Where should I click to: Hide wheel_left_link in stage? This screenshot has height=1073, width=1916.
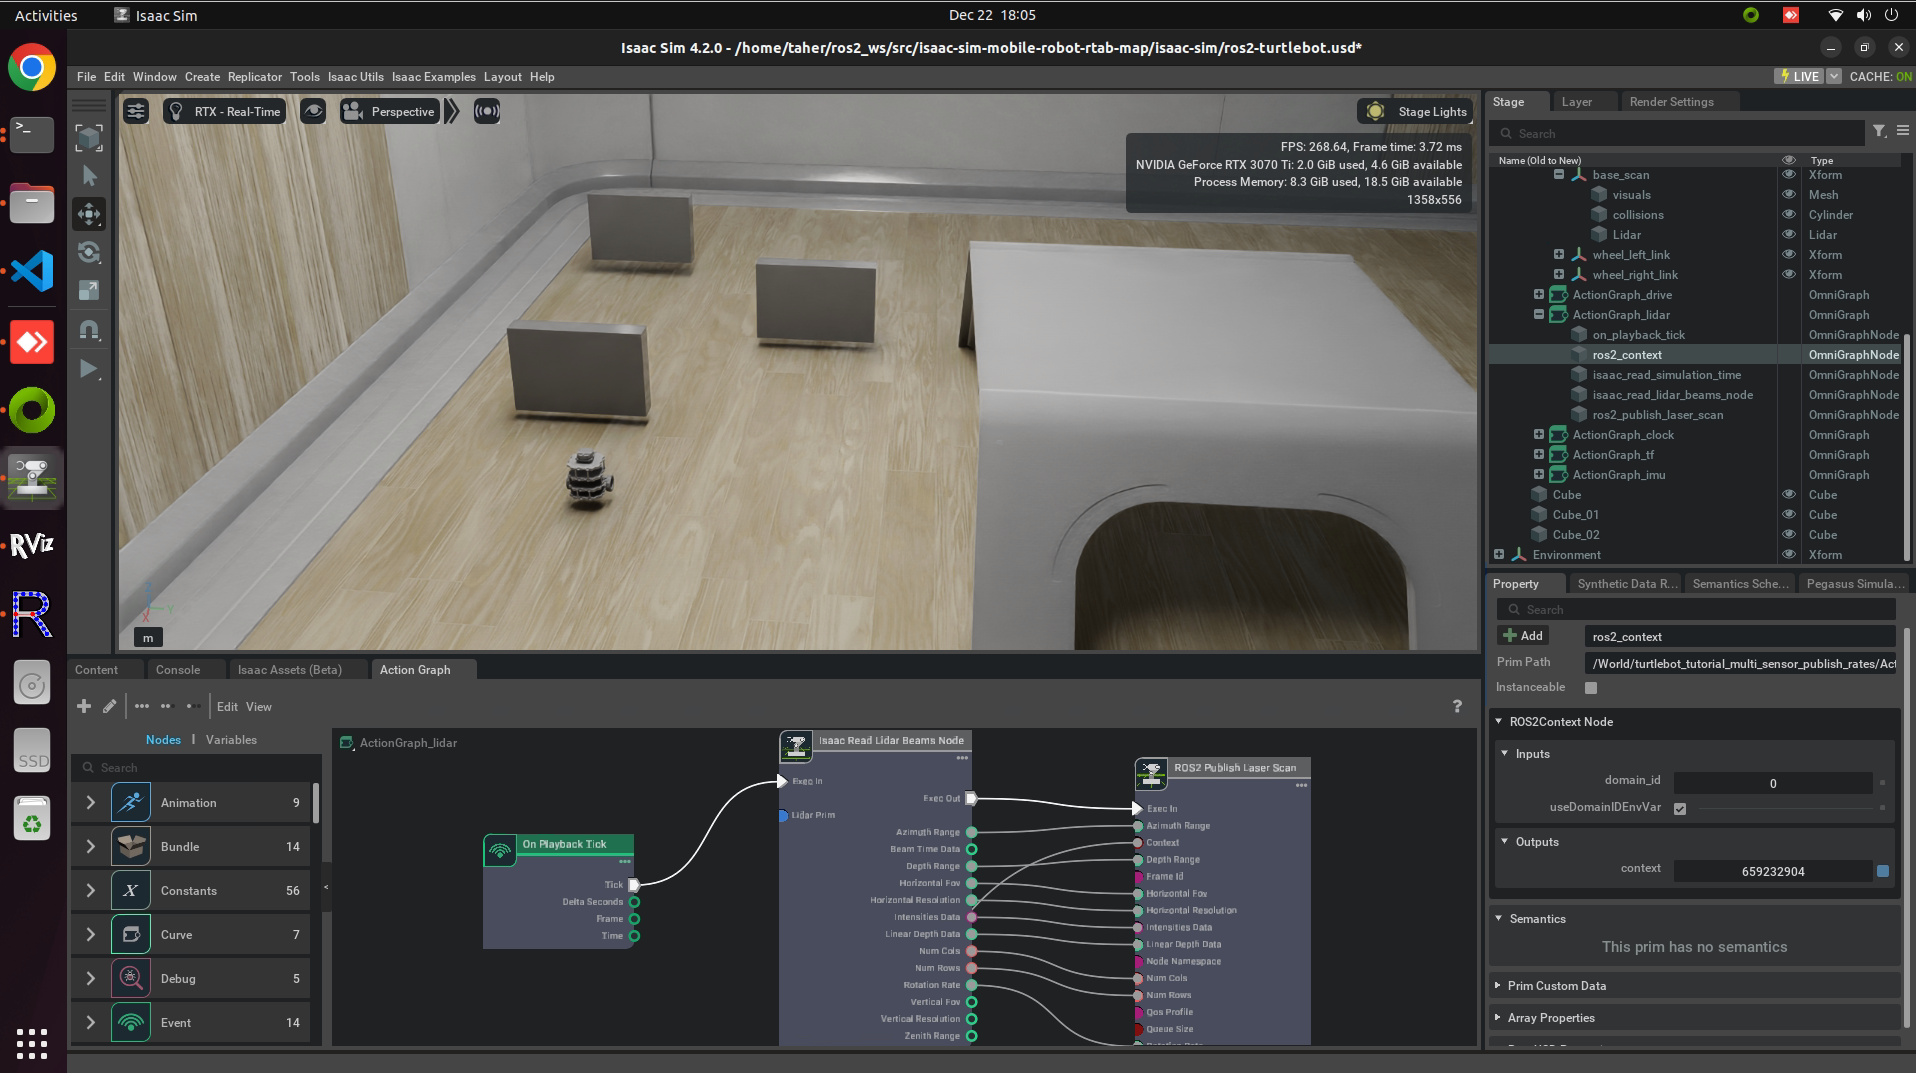pyautogui.click(x=1788, y=254)
